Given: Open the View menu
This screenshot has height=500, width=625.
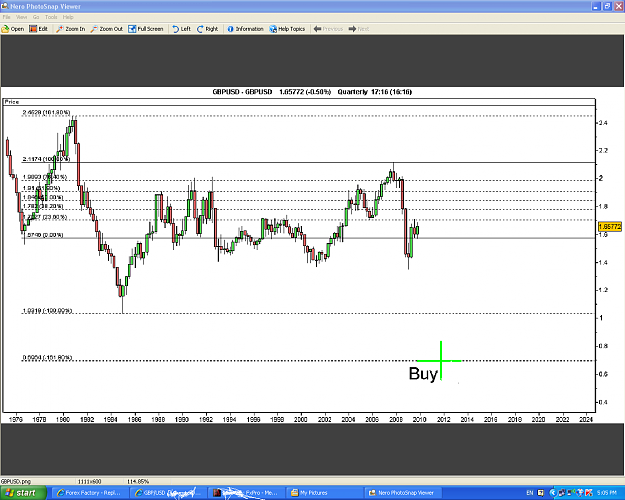Looking at the screenshot, I should click(22, 17).
